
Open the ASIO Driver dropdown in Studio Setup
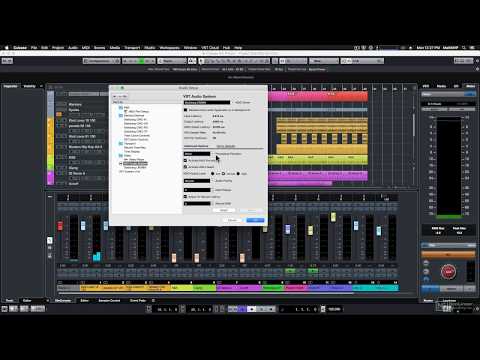click(207, 103)
